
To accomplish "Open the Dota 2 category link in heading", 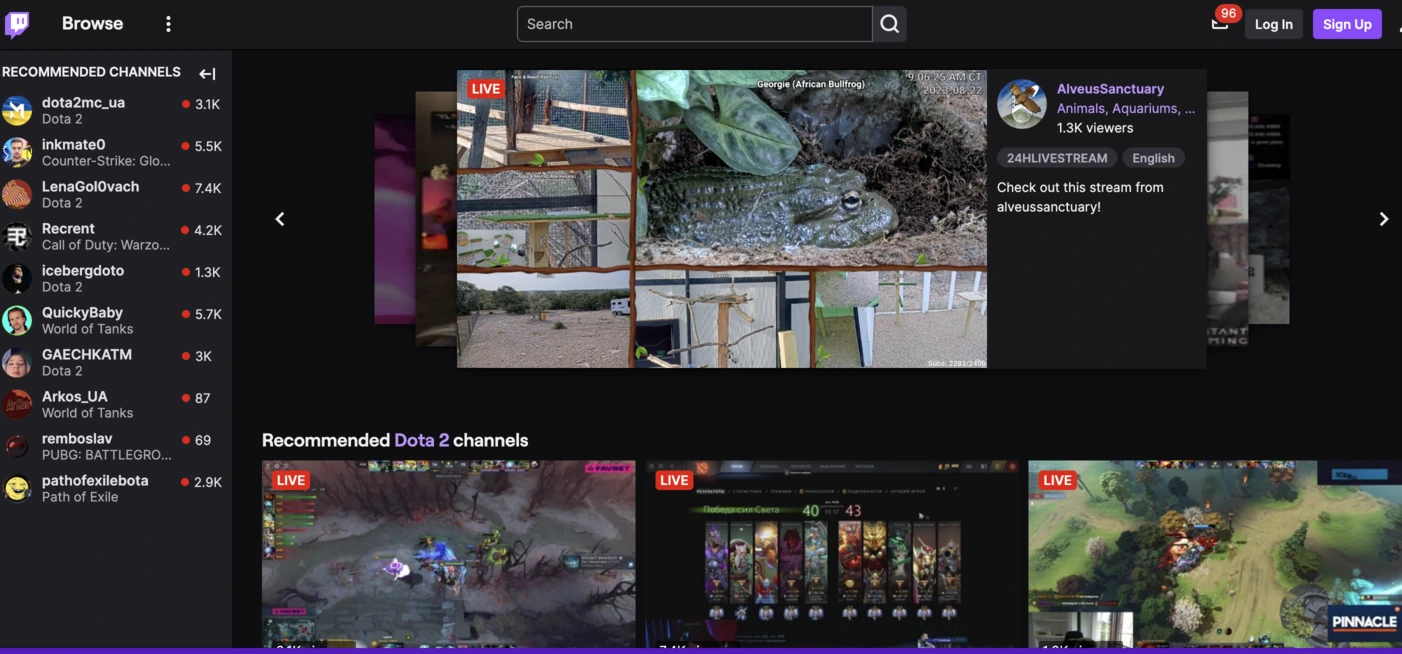I will tap(421, 440).
